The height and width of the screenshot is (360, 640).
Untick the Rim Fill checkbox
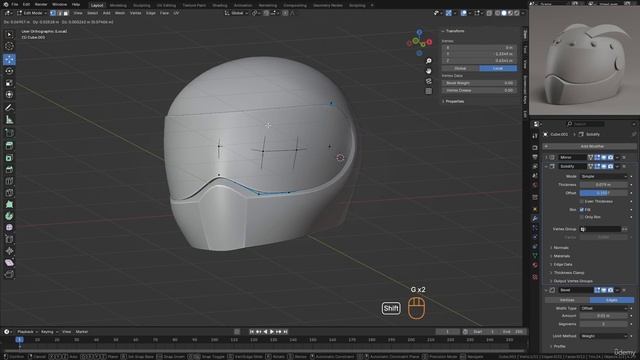582,209
